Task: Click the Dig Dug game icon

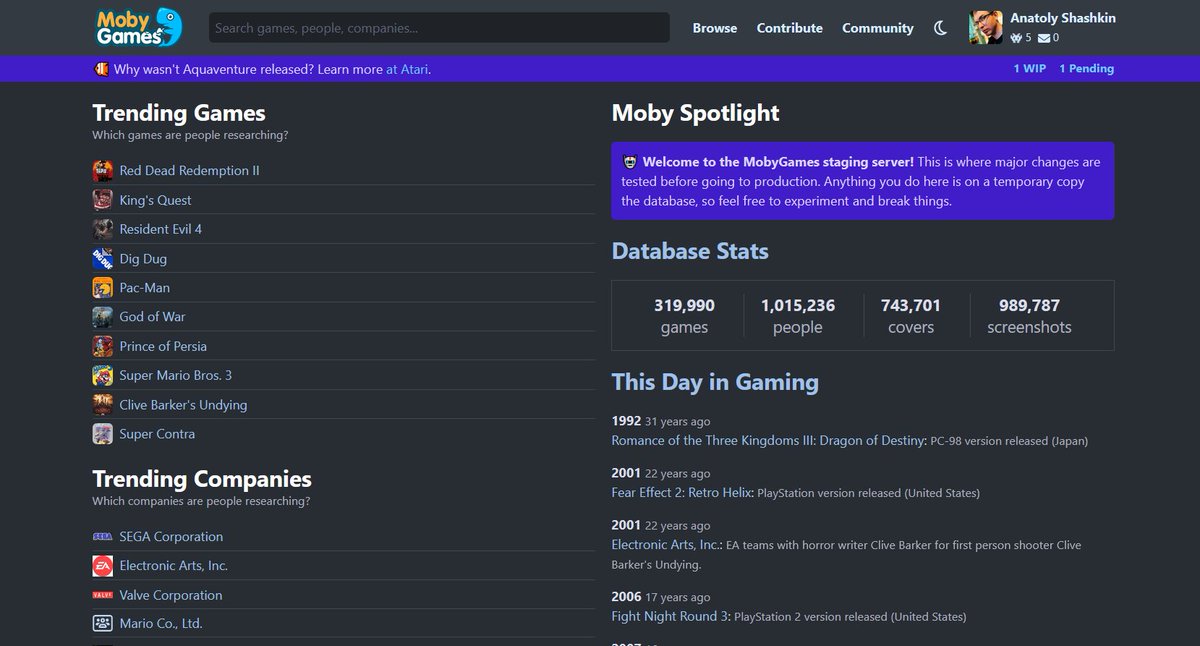Action: [x=103, y=259]
